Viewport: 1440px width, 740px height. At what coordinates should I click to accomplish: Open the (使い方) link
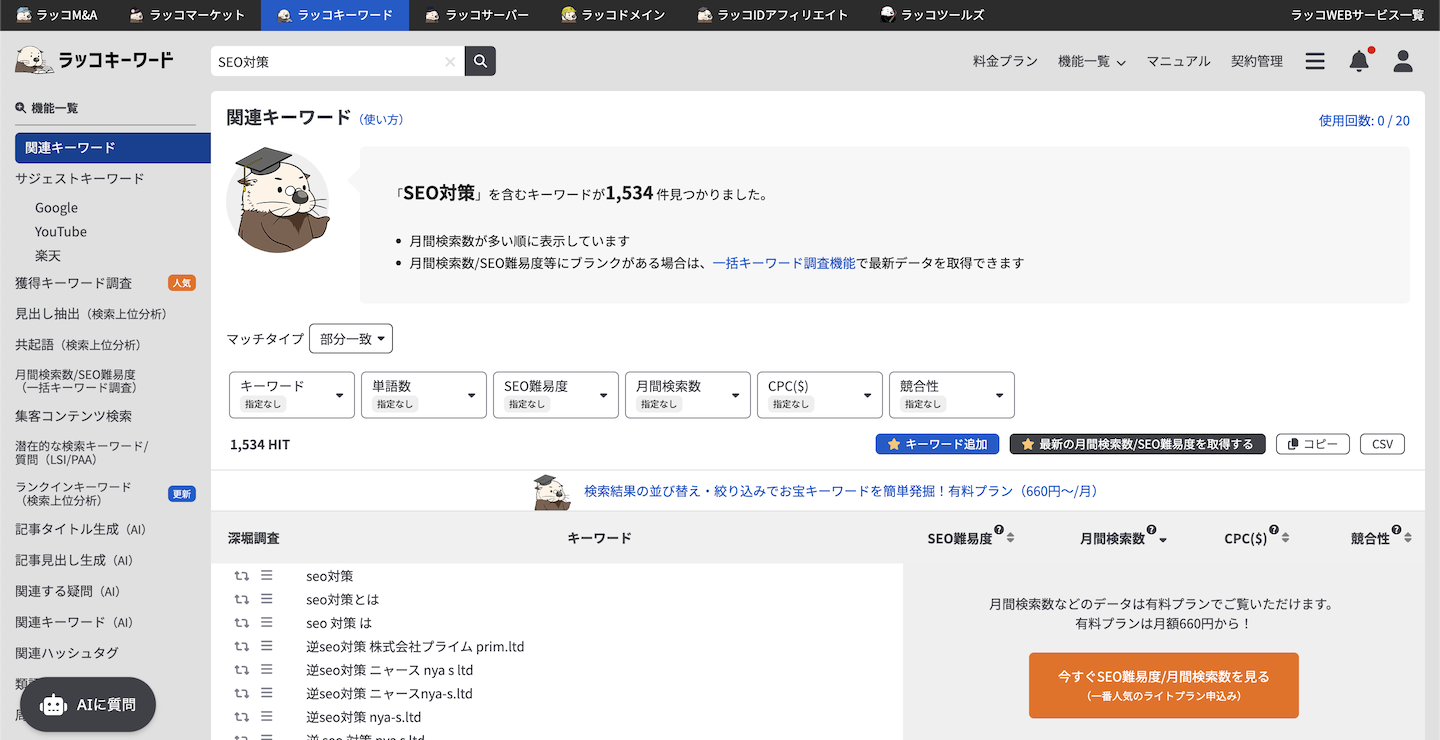point(381,119)
